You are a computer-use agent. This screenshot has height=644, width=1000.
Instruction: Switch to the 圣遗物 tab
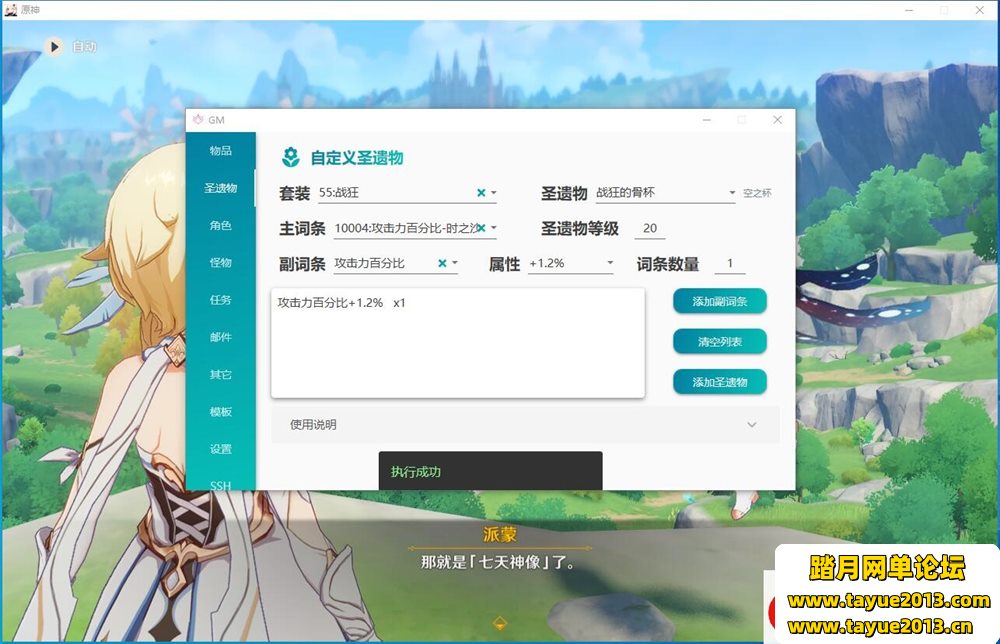221,188
